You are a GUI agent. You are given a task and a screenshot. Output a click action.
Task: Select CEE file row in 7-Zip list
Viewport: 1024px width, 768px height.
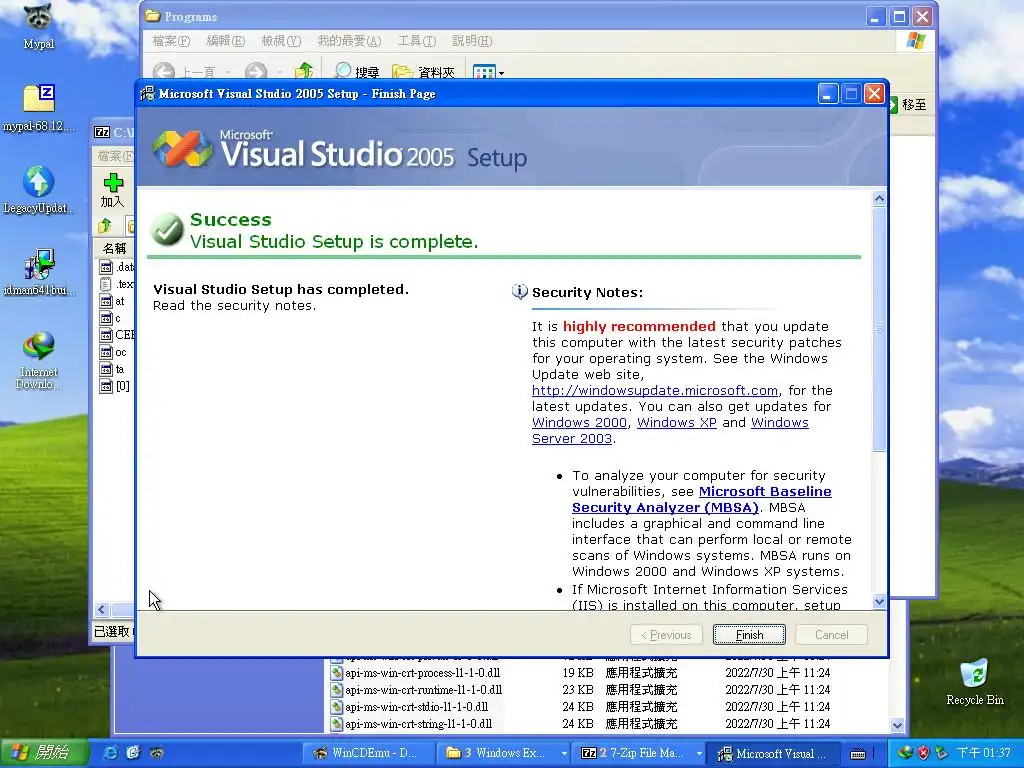[116, 335]
